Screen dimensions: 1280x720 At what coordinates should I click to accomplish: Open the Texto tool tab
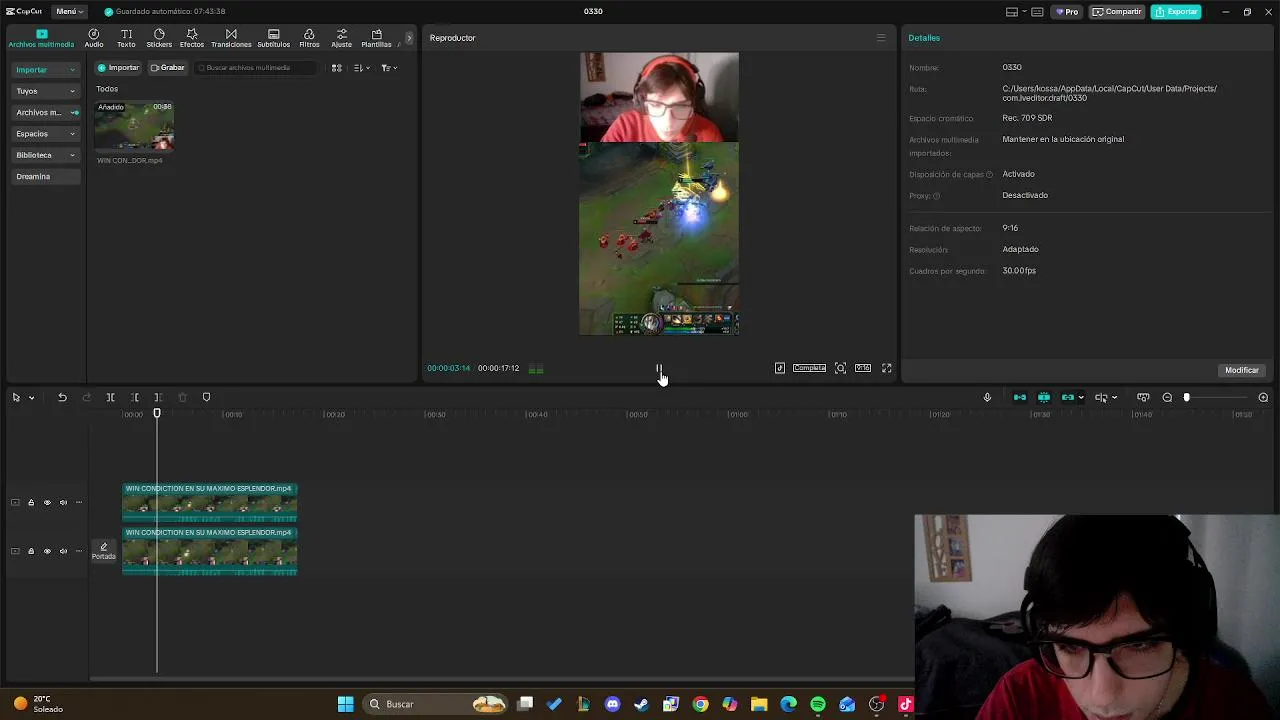click(126, 38)
